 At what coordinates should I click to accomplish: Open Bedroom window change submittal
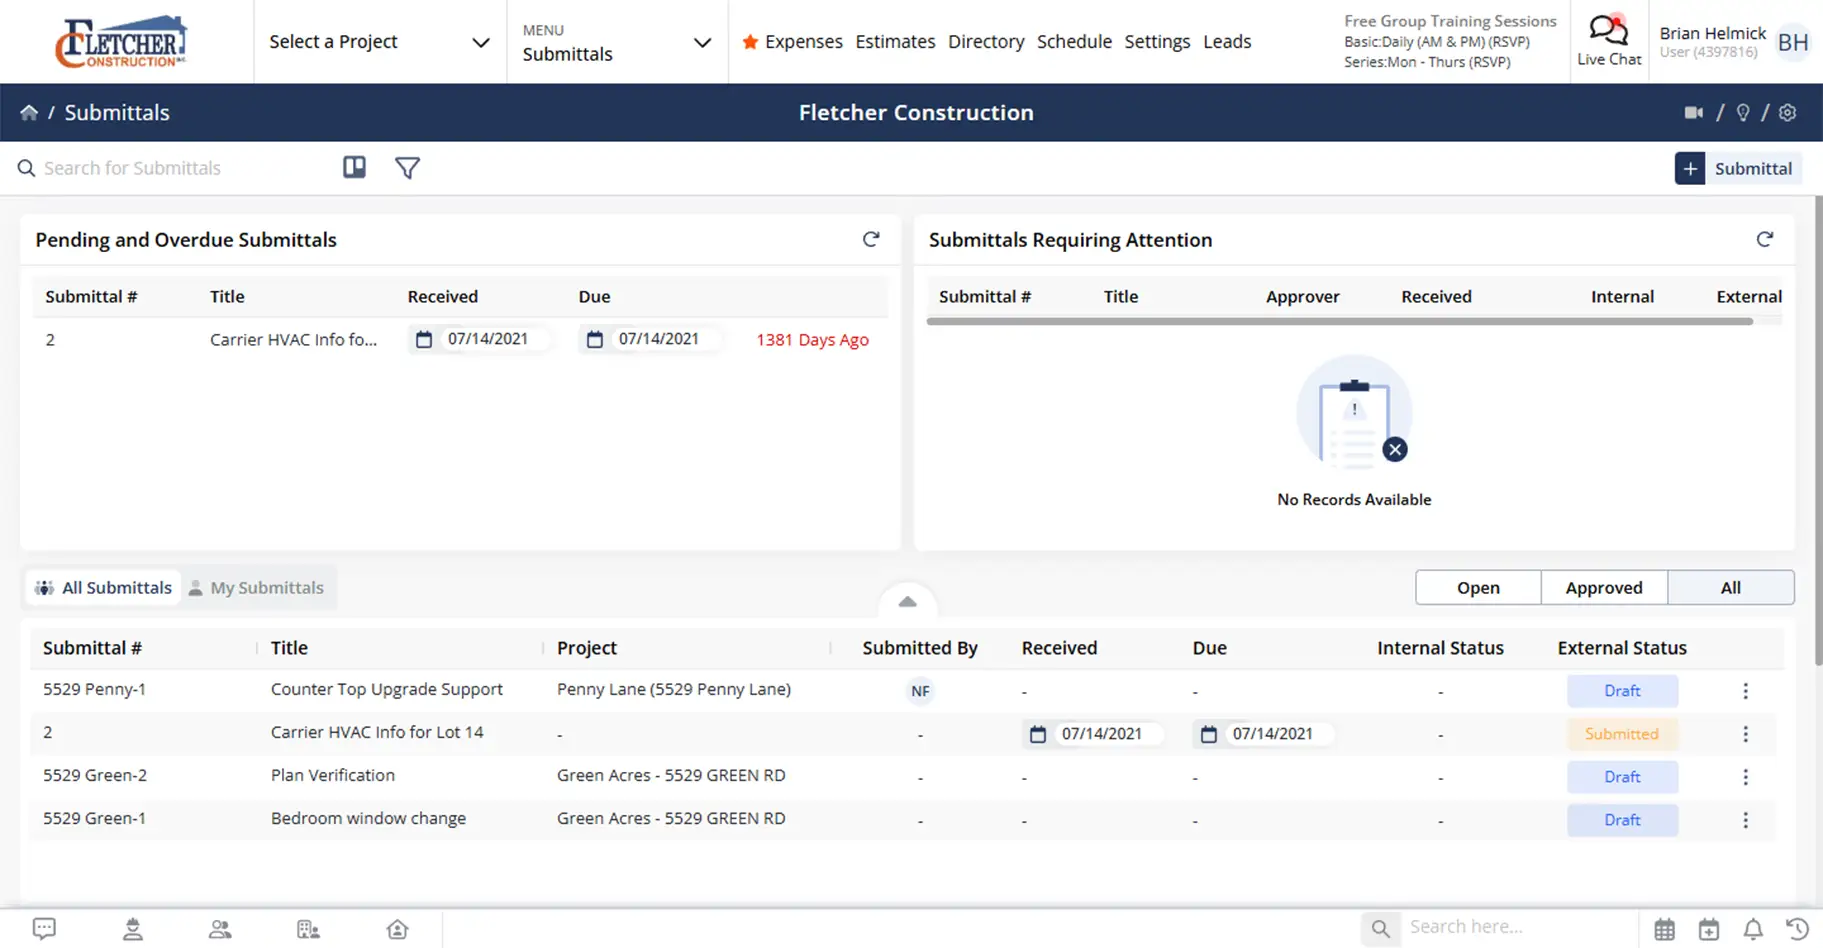[368, 819]
